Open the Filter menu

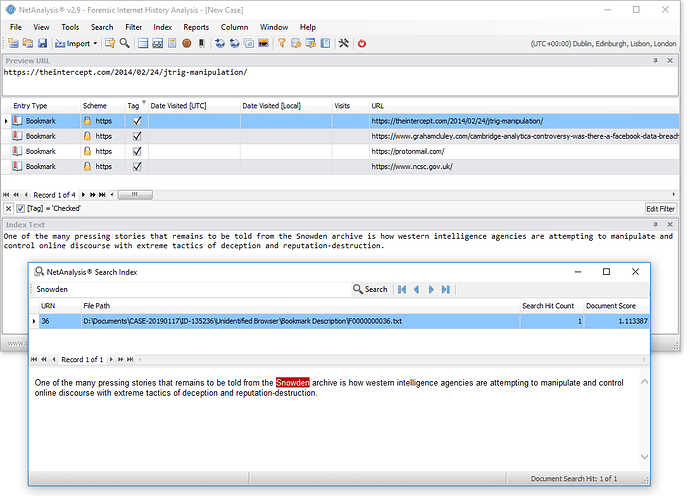click(133, 27)
